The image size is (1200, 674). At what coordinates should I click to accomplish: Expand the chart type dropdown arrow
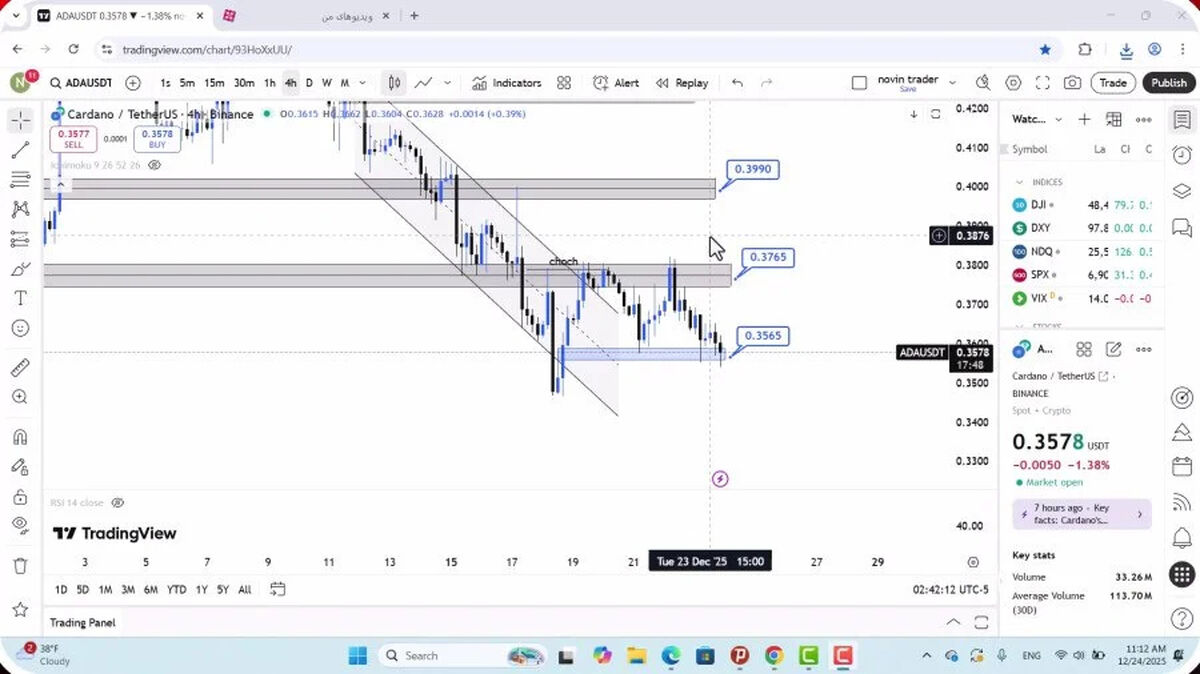447,83
